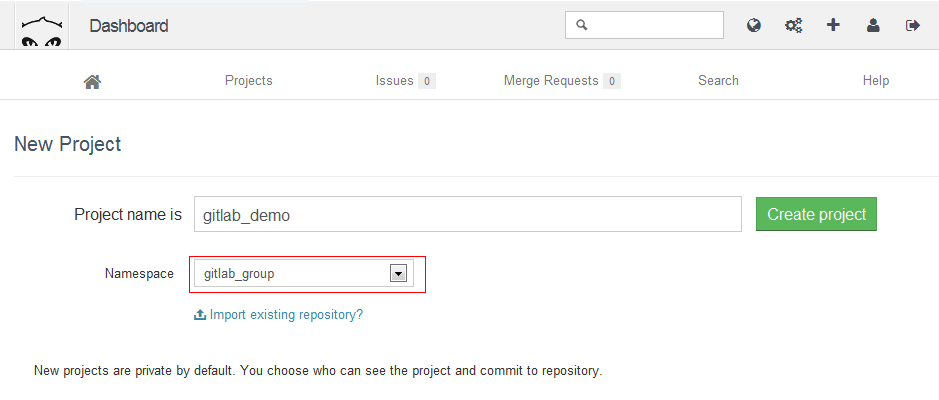939x400 pixels.
Task: Select the Search navigation tab
Action: pyautogui.click(x=718, y=81)
